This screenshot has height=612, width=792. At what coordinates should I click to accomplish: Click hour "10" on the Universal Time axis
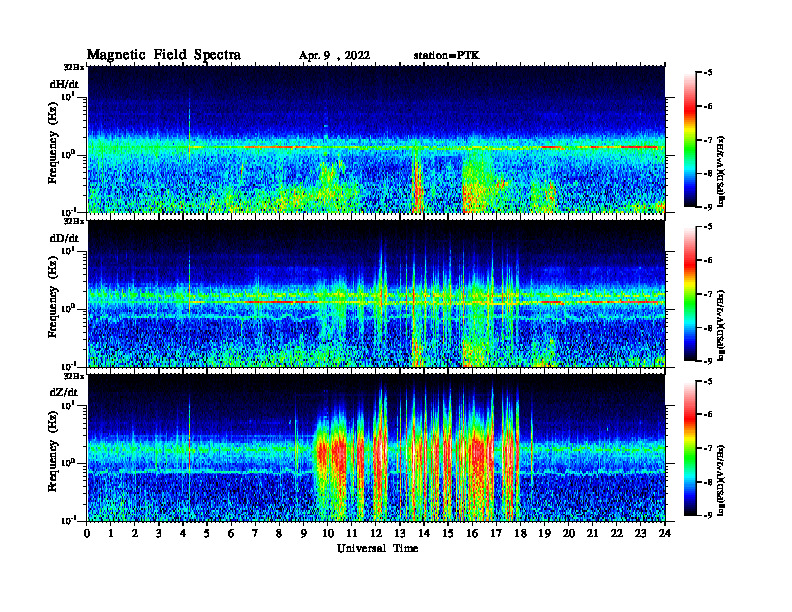coord(328,534)
